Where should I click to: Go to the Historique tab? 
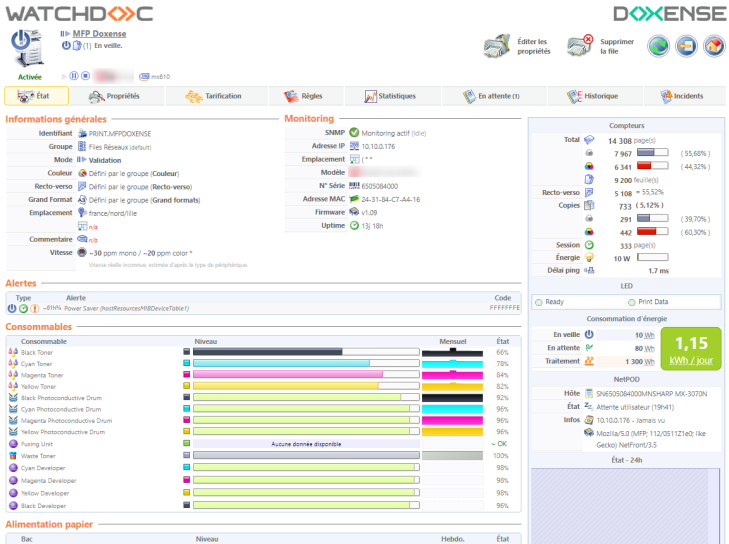(x=593, y=96)
